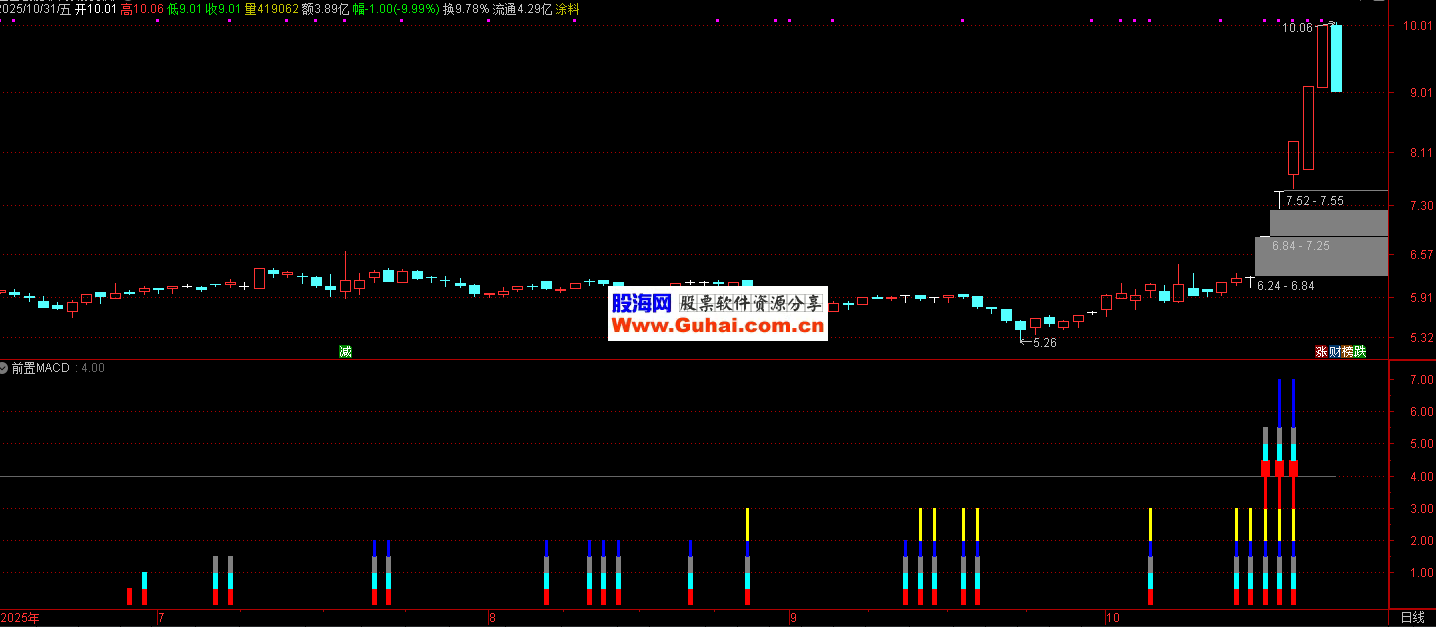Click month 9 marker on time axis
1436x627 pixels.
(x=796, y=618)
